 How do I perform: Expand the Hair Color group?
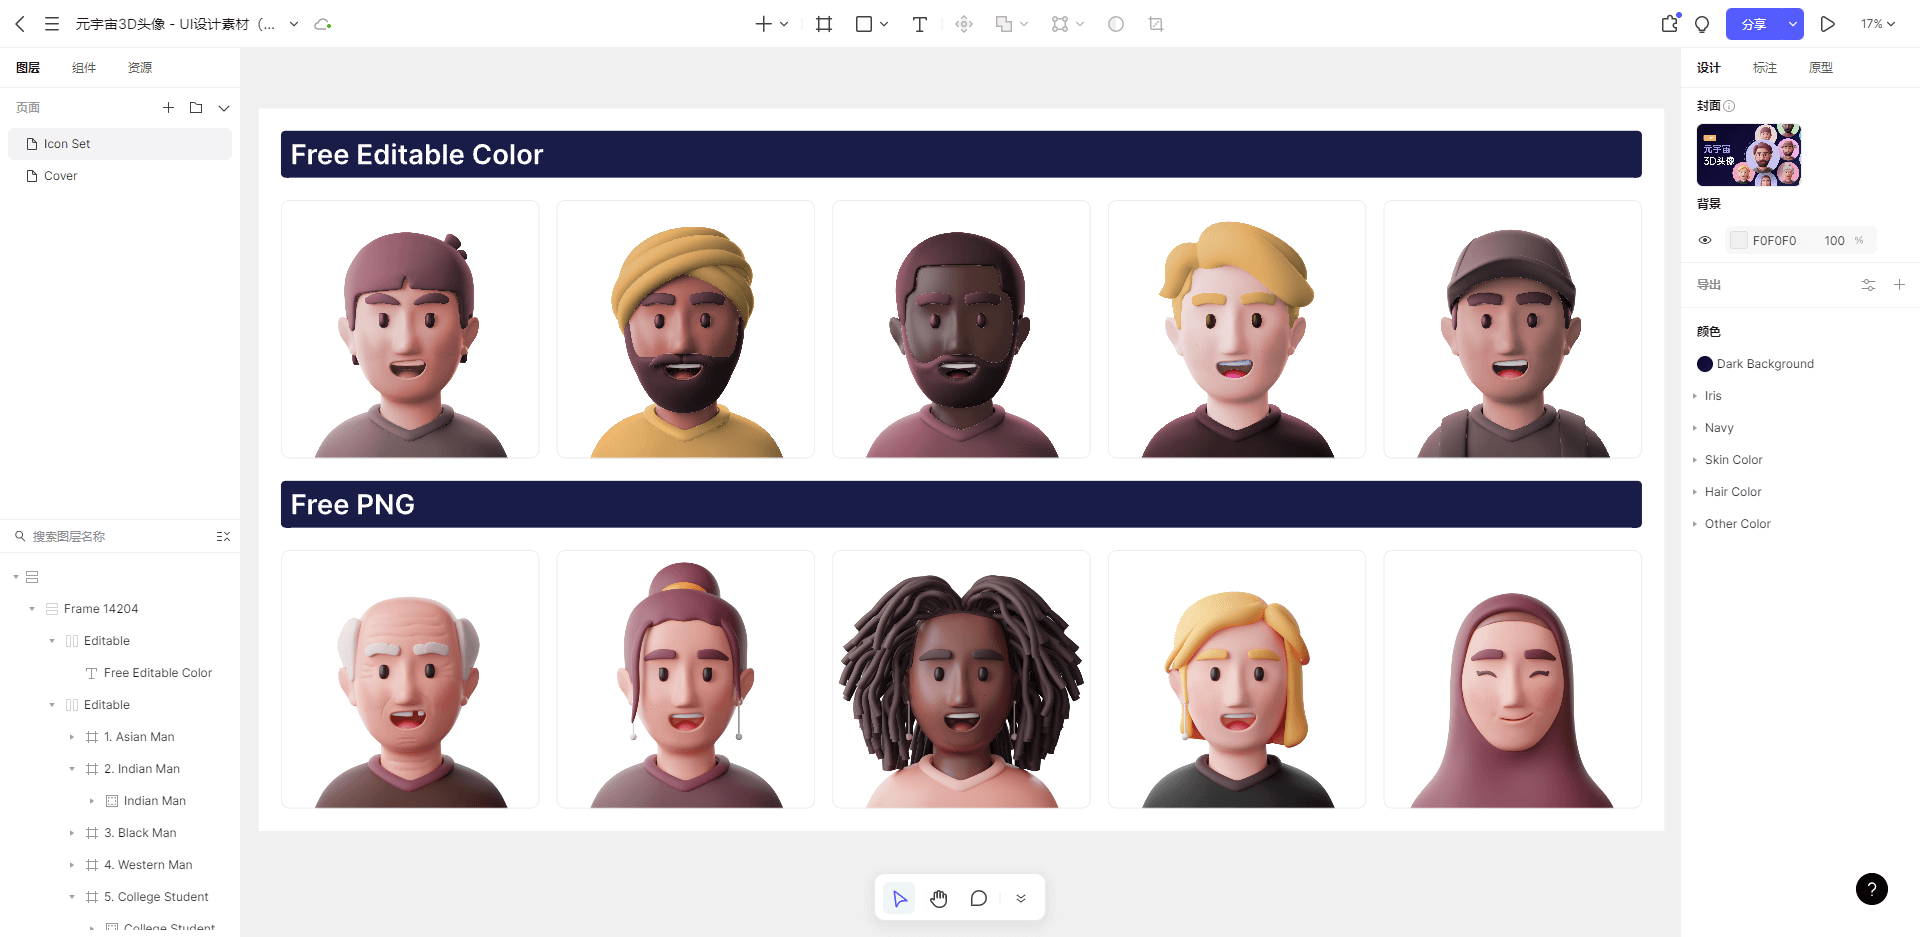click(1695, 492)
